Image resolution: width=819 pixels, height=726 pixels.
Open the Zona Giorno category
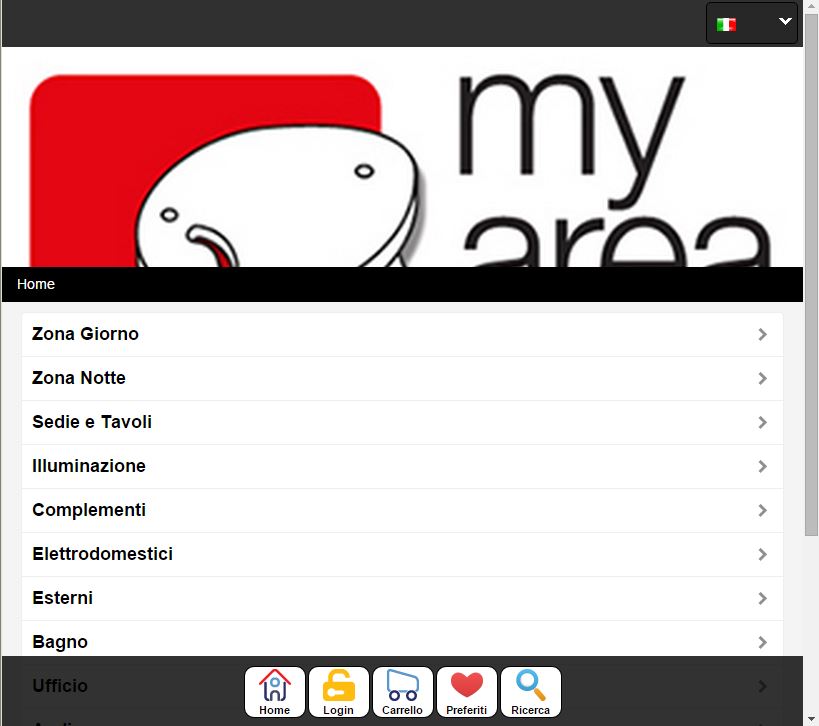click(402, 334)
